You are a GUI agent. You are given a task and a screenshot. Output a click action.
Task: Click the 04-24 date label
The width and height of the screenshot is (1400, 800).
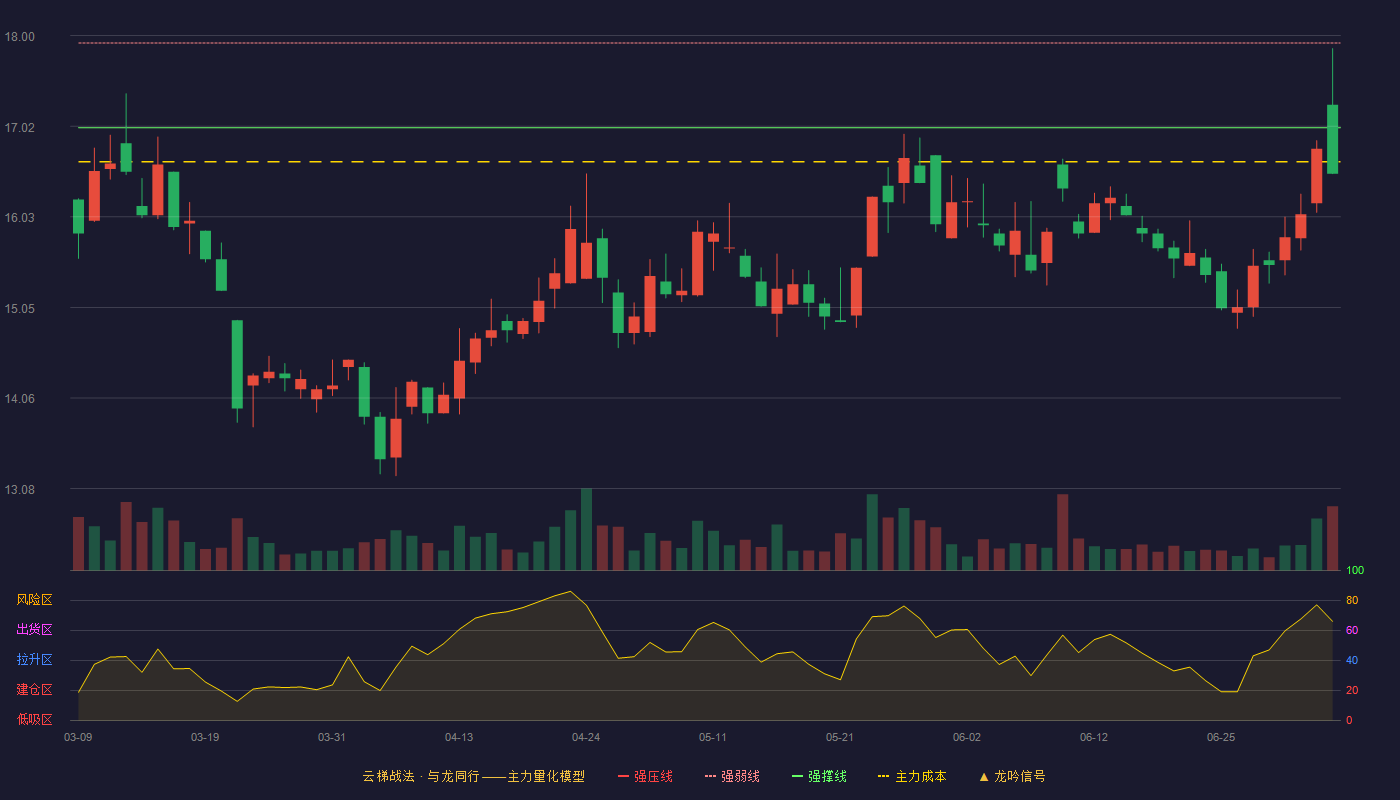(586, 737)
